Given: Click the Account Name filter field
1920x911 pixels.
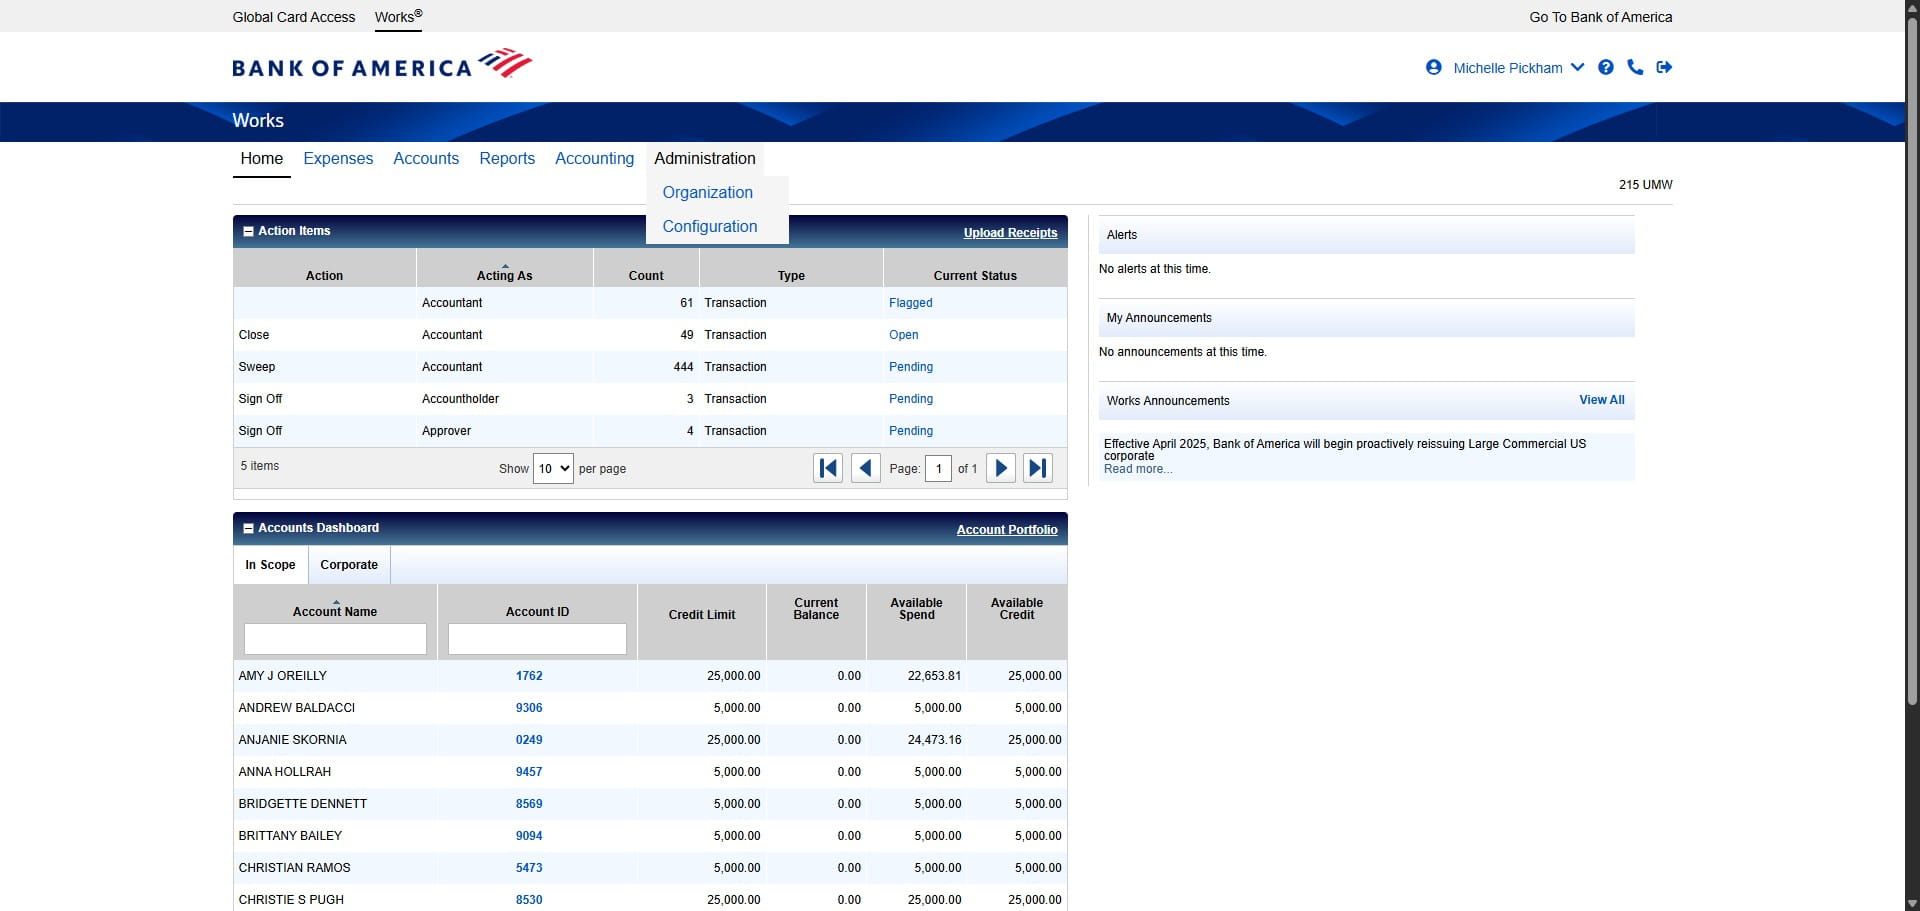Looking at the screenshot, I should (x=335, y=639).
